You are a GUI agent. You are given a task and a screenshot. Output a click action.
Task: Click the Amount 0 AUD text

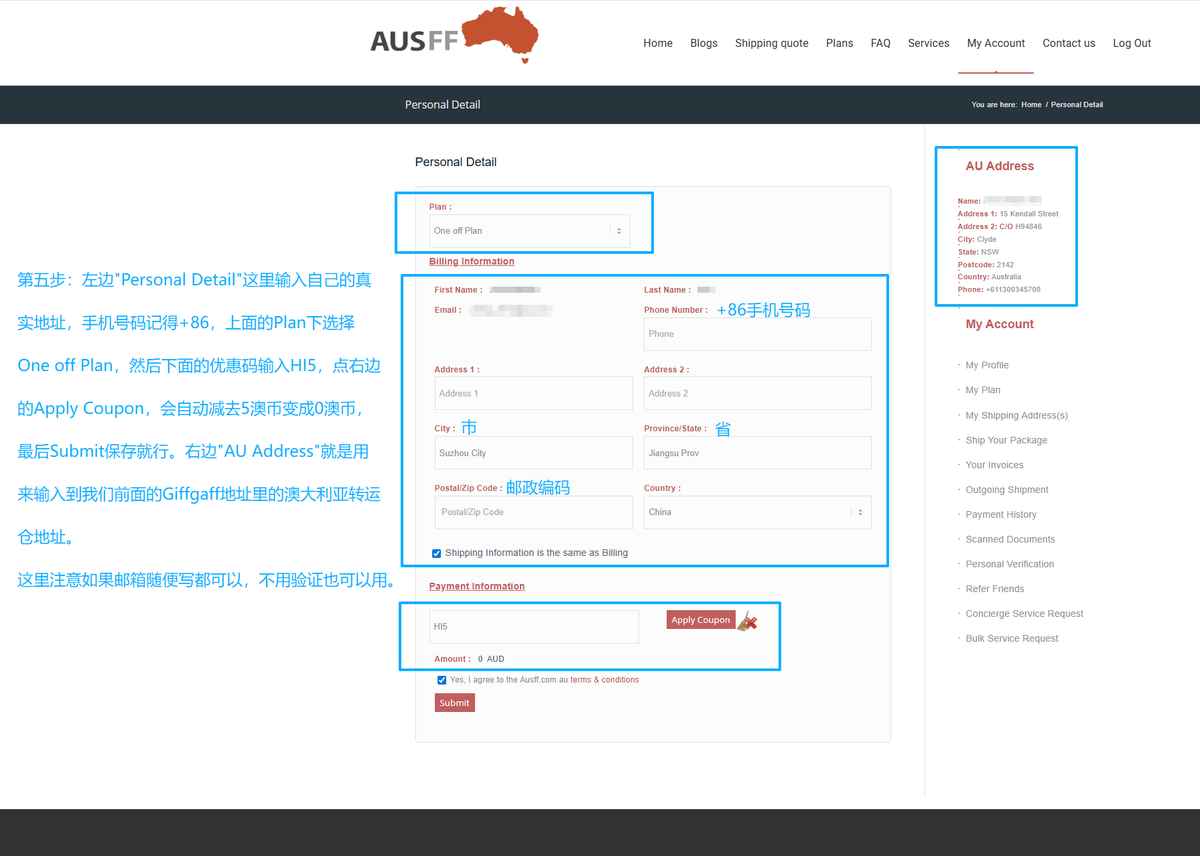pos(469,660)
